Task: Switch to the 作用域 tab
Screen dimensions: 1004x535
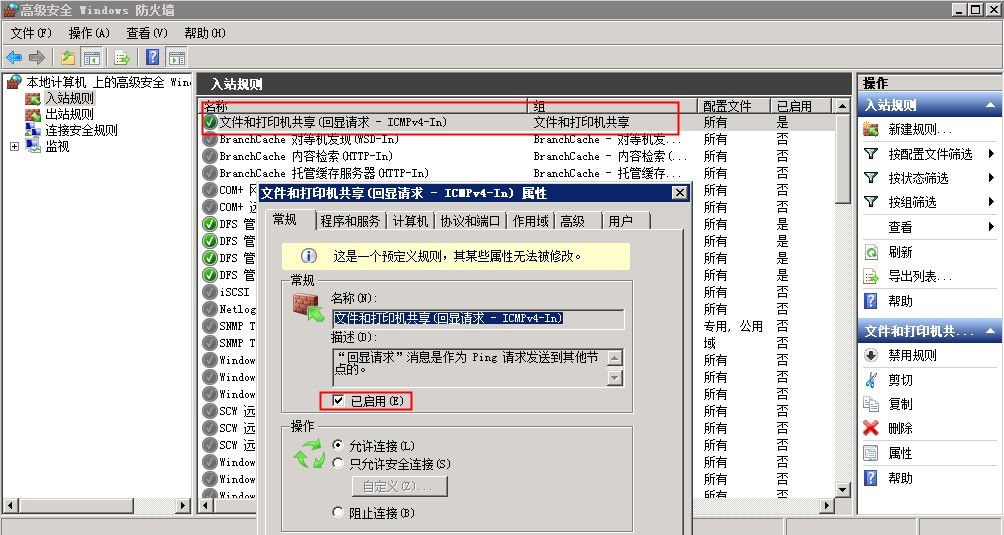Action: (530, 221)
